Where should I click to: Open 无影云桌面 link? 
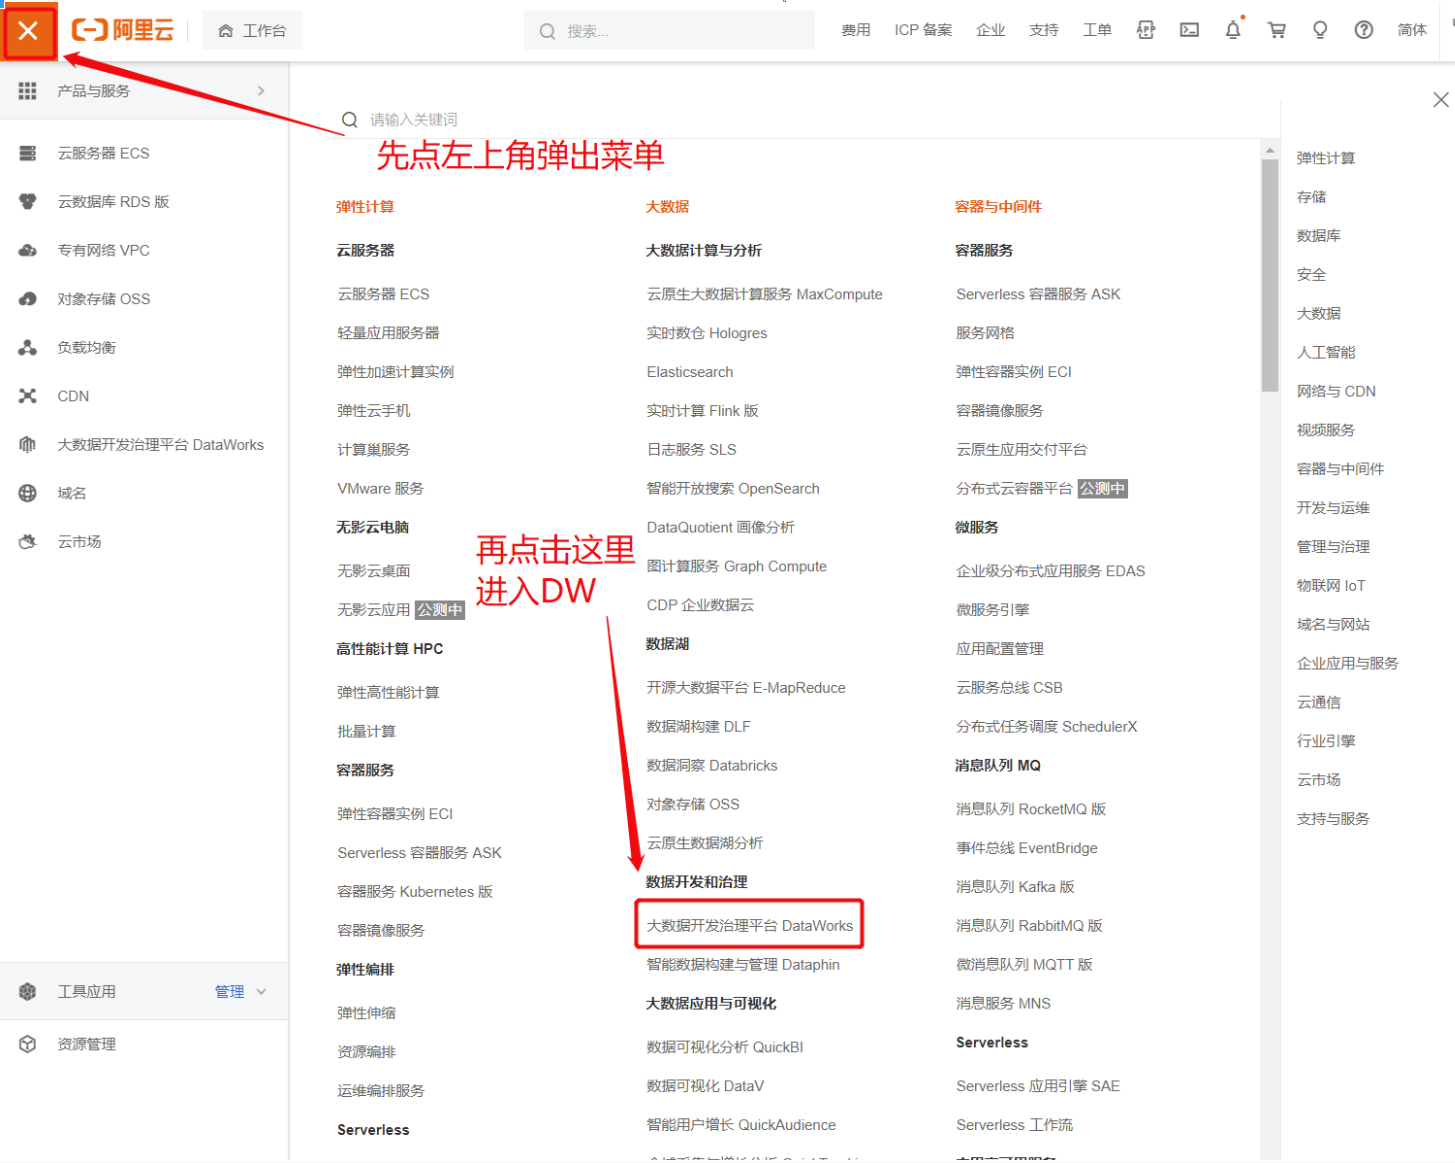[374, 571]
